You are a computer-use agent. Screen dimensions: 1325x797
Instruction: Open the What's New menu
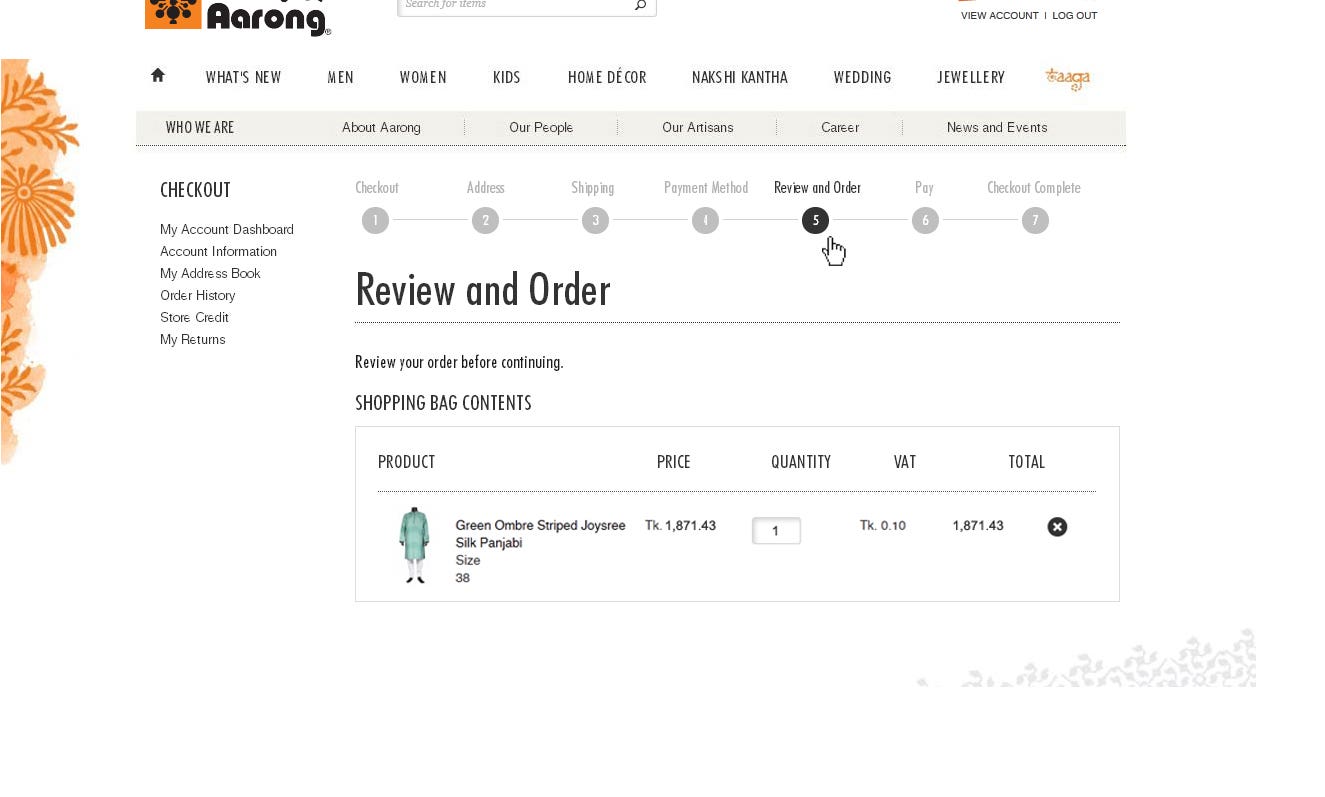(243, 77)
